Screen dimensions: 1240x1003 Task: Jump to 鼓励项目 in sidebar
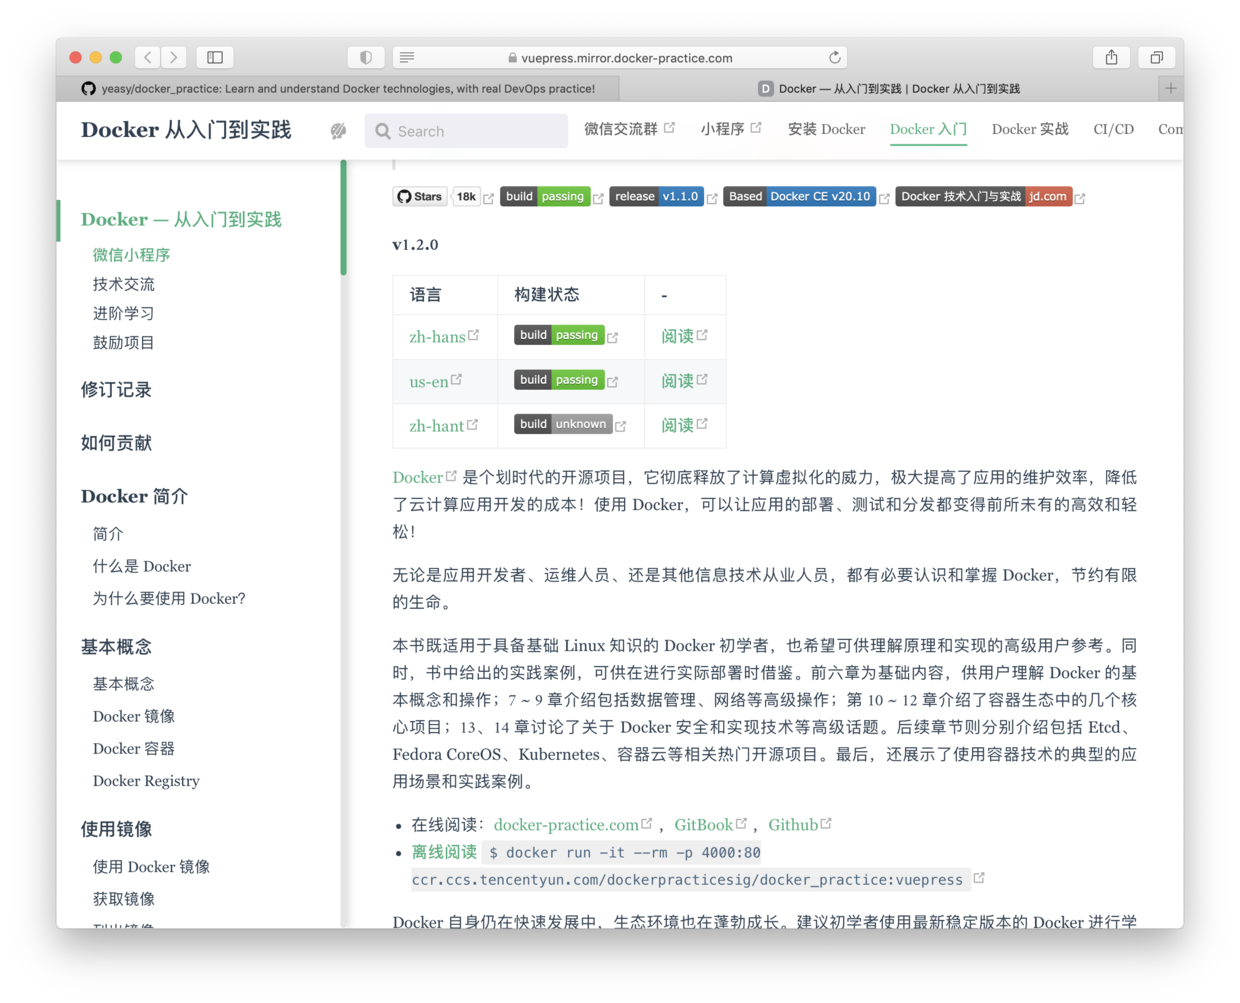pyautogui.click(x=123, y=342)
